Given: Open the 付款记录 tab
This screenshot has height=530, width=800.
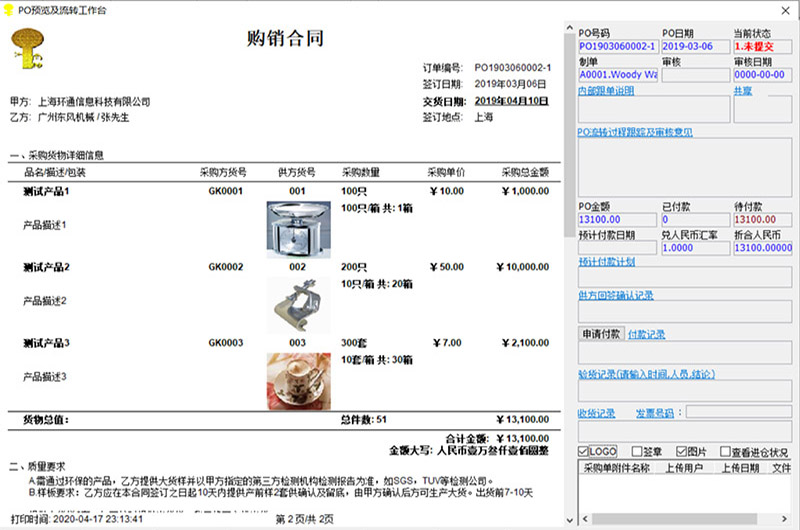Looking at the screenshot, I should 646,333.
